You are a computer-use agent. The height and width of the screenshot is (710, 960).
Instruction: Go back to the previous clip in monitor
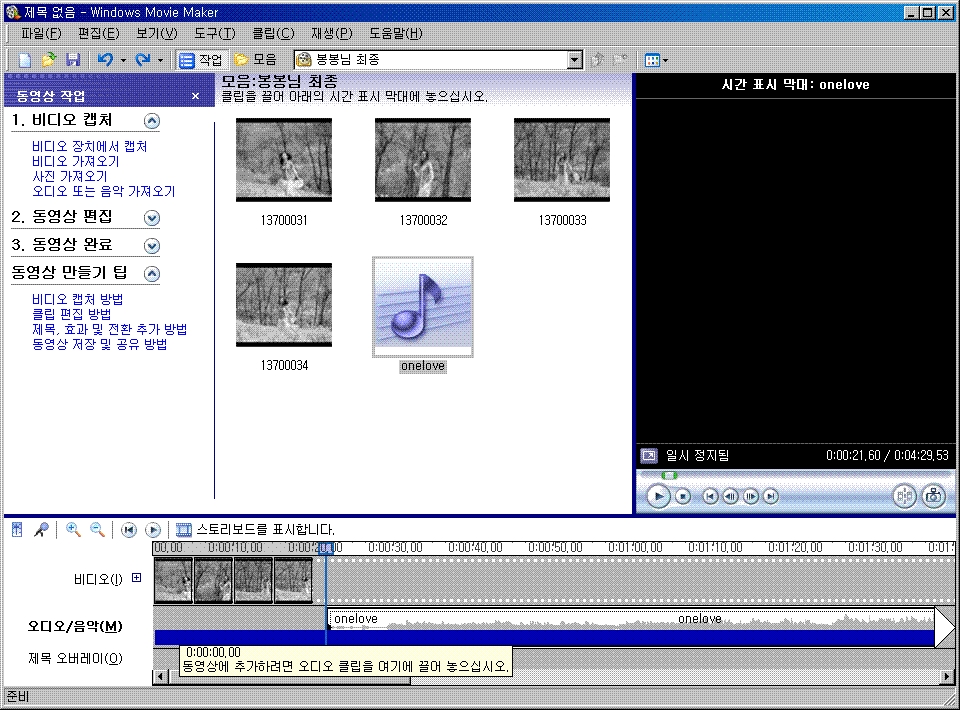[710, 496]
